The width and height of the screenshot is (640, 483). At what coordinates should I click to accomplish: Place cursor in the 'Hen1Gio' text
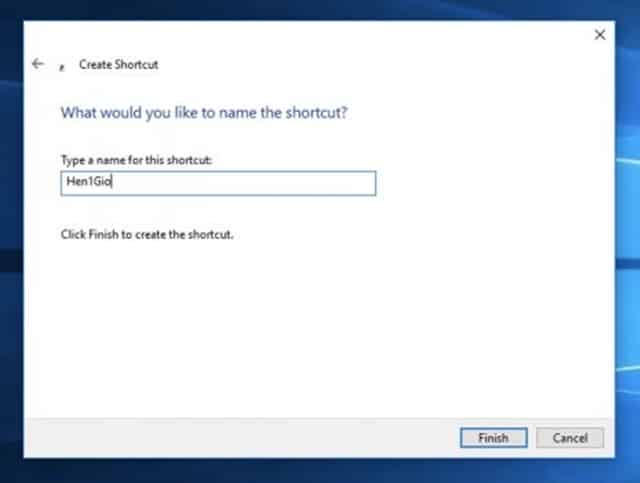[85, 183]
